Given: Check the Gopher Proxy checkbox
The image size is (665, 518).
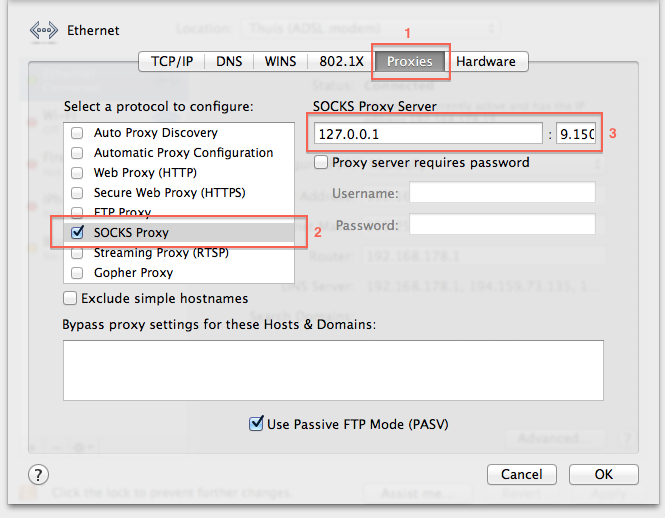Looking at the screenshot, I should tap(77, 272).
